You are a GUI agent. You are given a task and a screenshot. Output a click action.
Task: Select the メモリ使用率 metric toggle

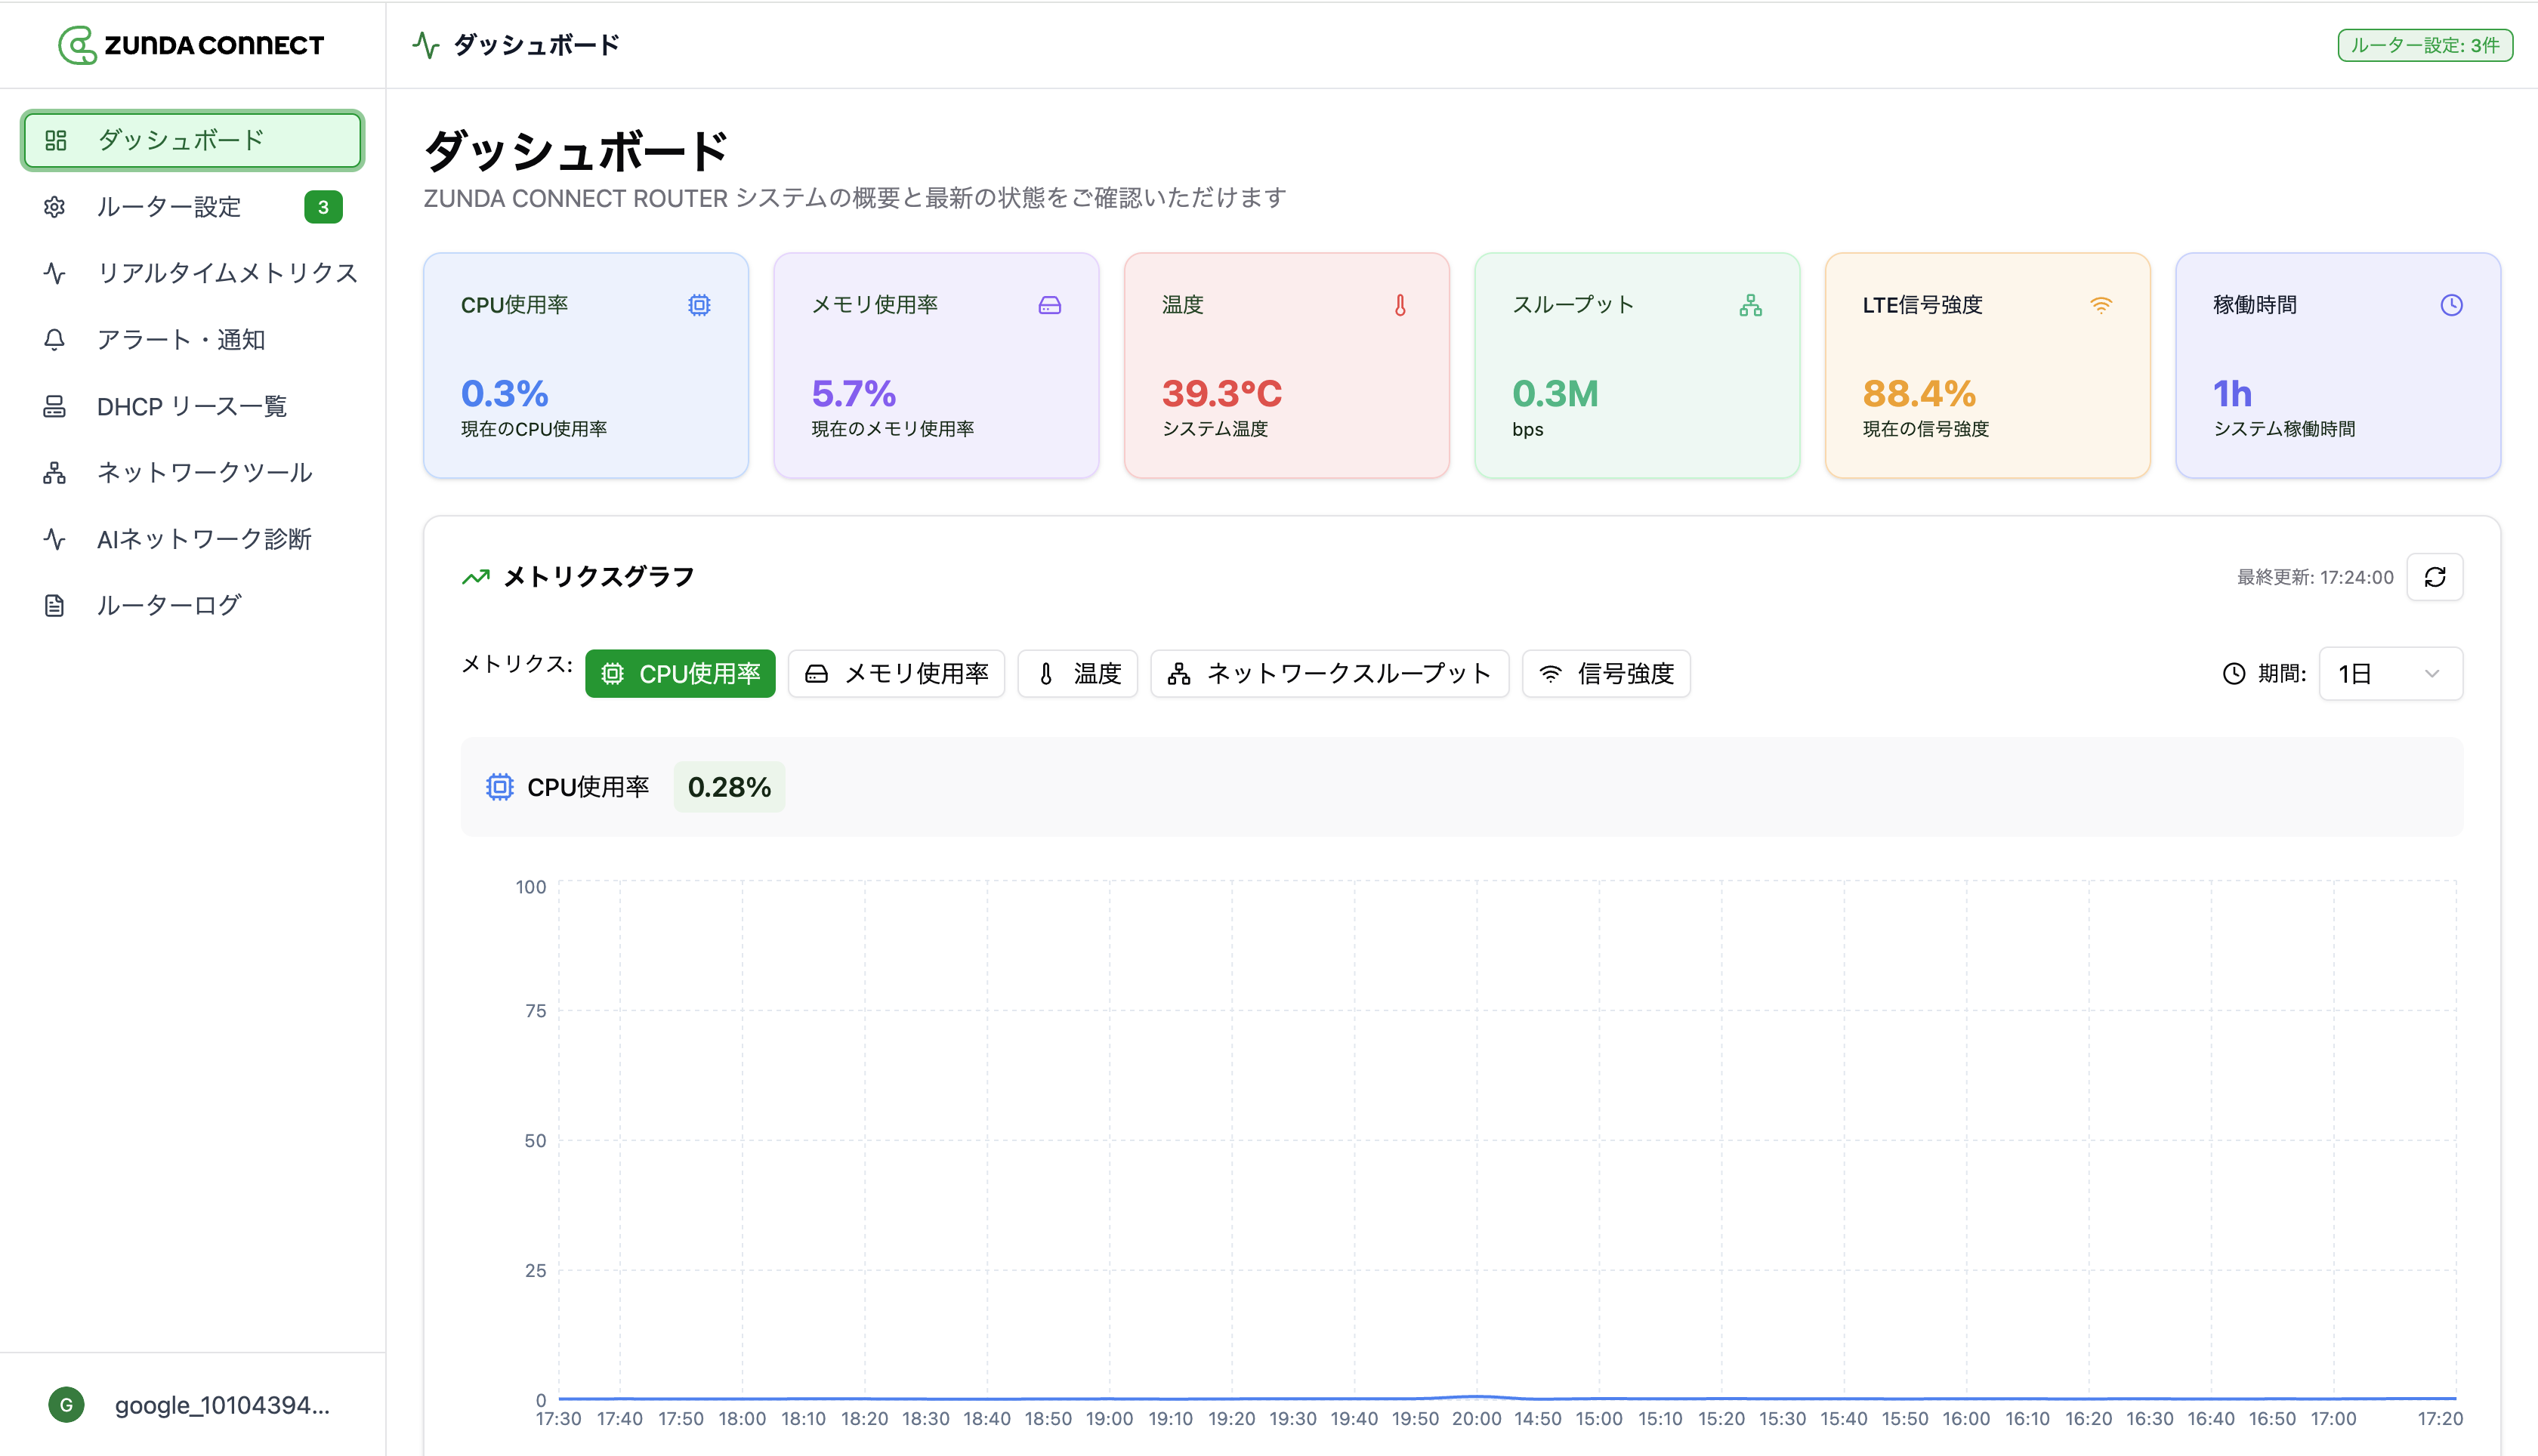(x=896, y=674)
